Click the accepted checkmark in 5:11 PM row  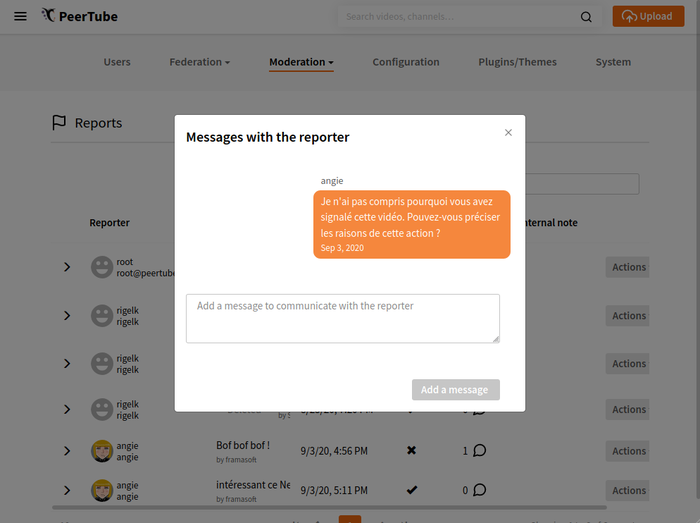(x=412, y=490)
